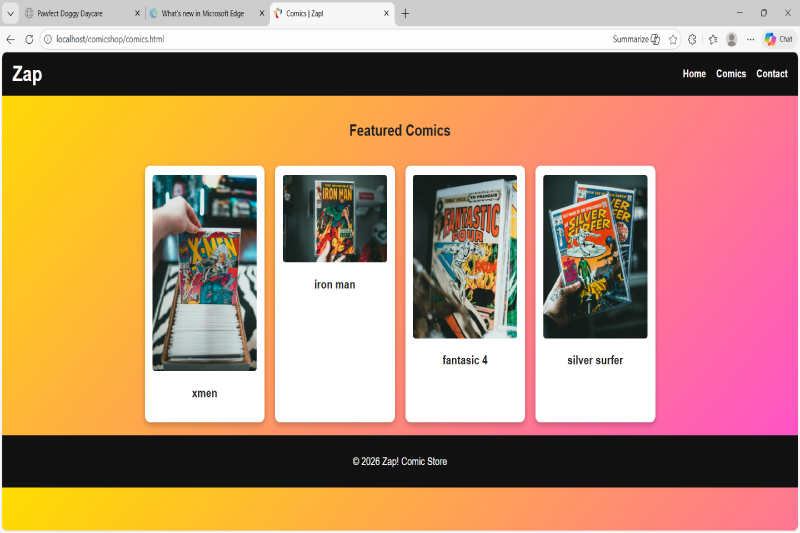800x533 pixels.
Task: Close the Pawfect Doggy Daycare tab
Action: 137,14
